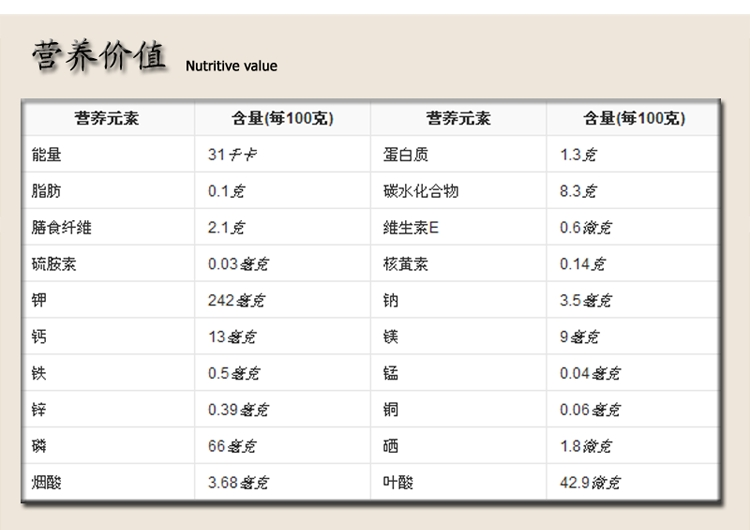Click the 0.6微克 value
750x530 pixels.
tap(585, 227)
